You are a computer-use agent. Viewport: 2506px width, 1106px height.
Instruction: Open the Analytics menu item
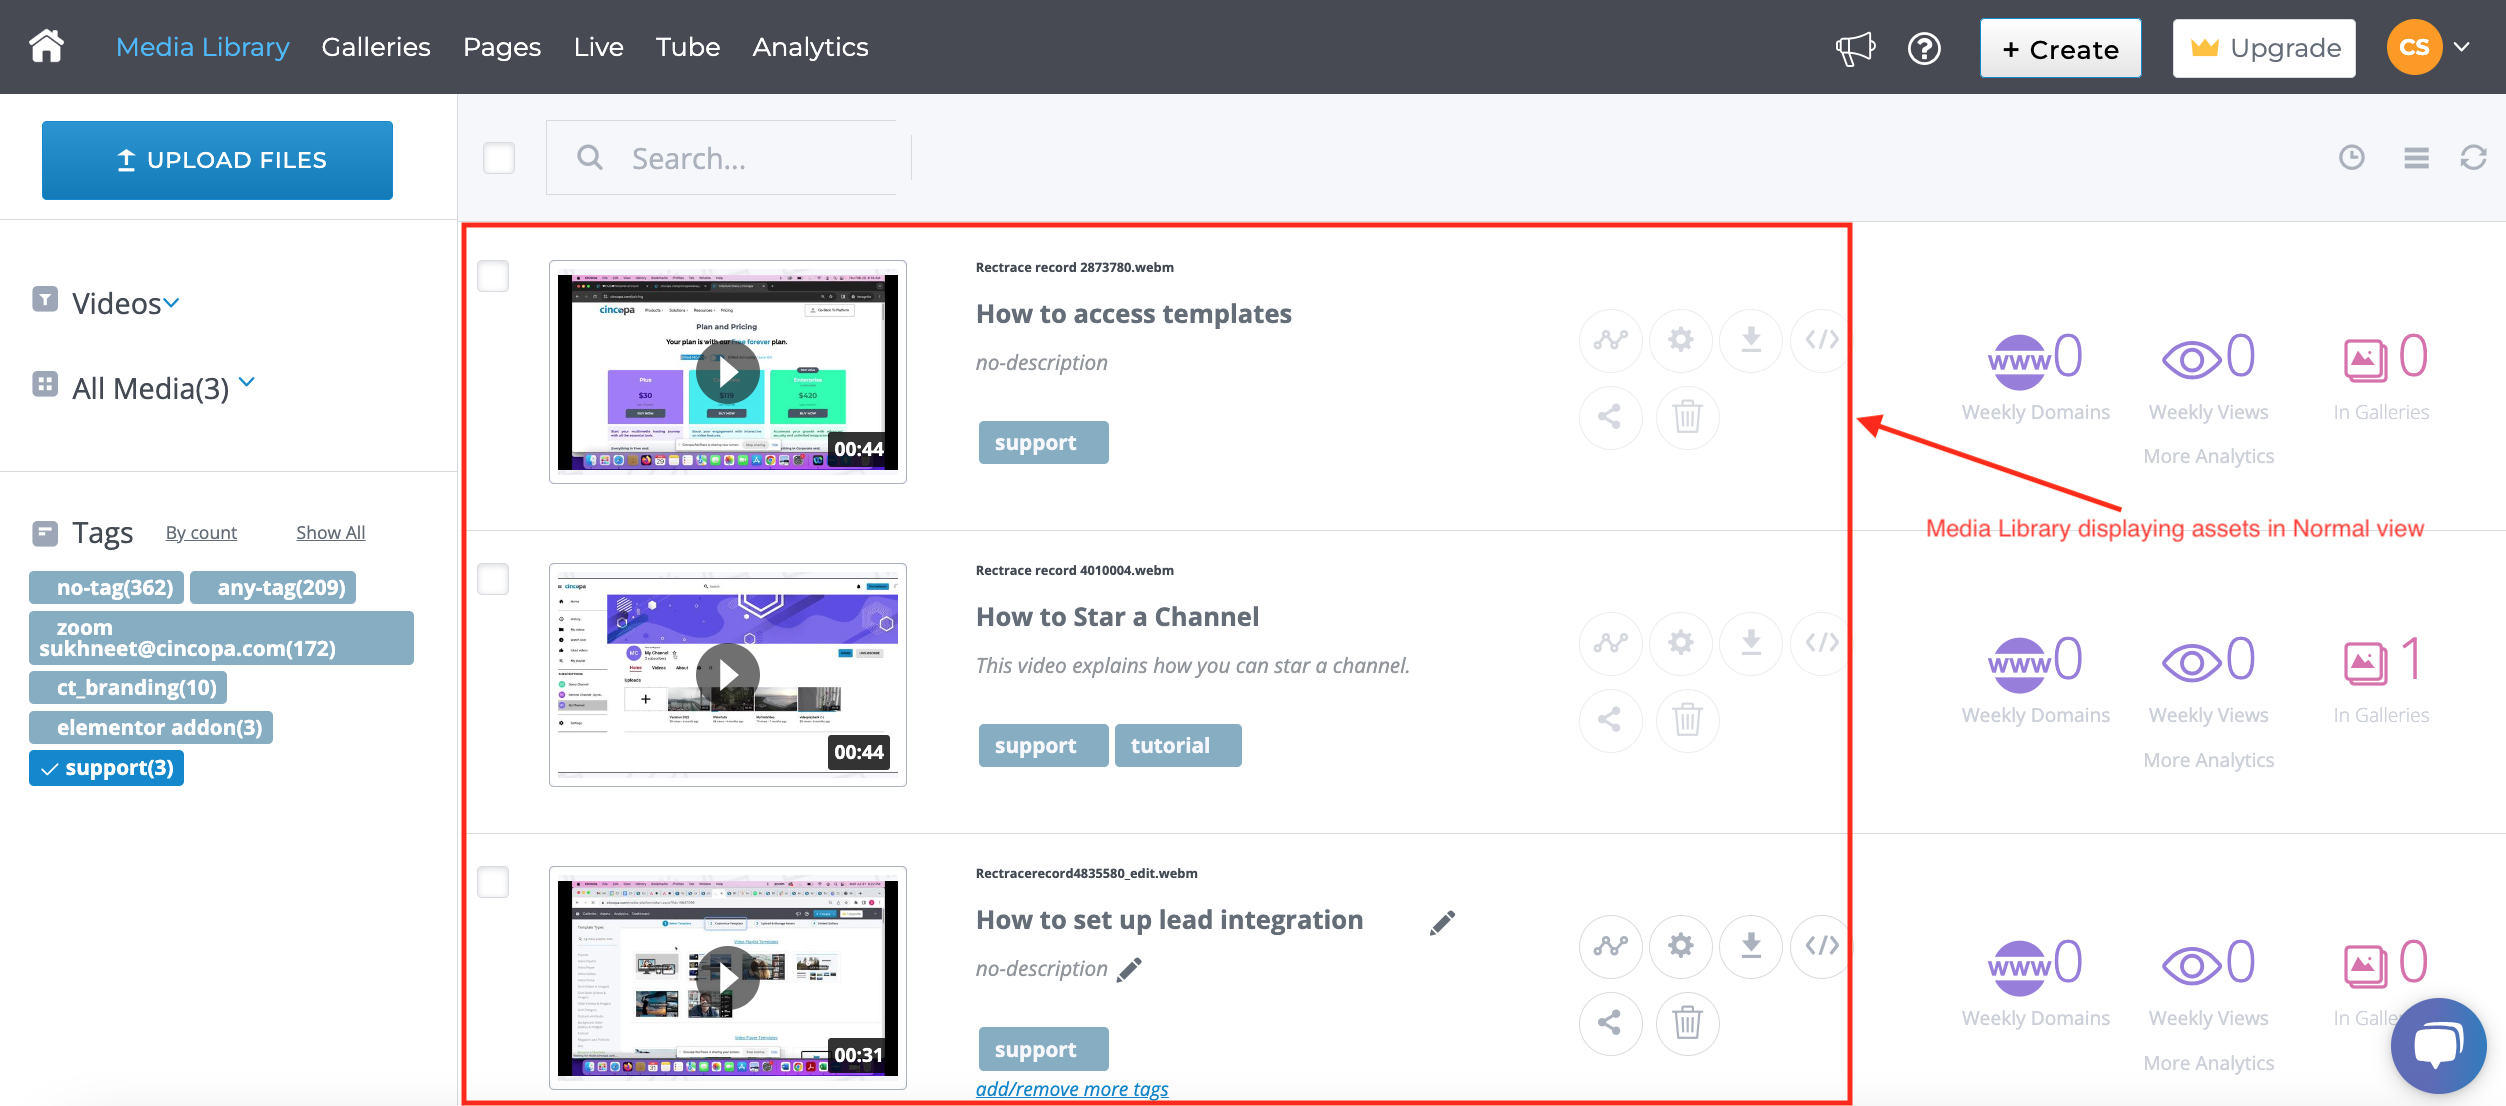(x=810, y=47)
